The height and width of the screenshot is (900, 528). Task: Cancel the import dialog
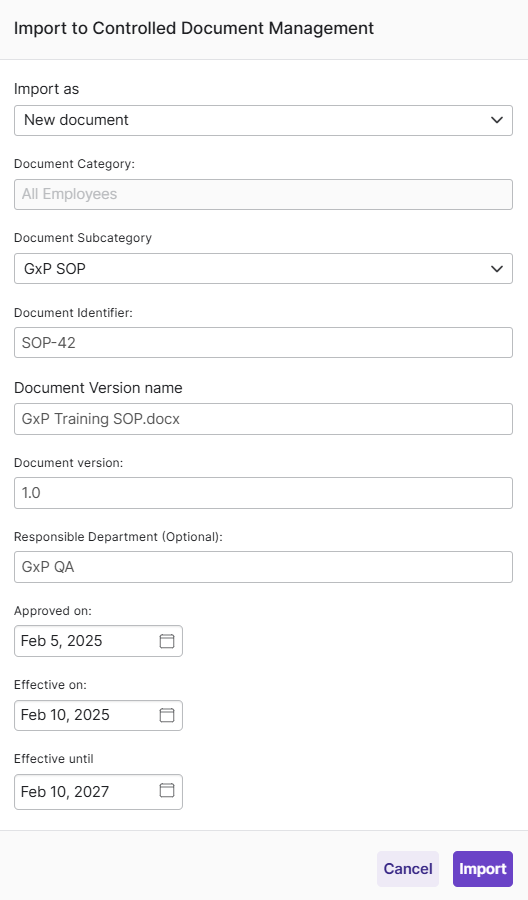408,869
